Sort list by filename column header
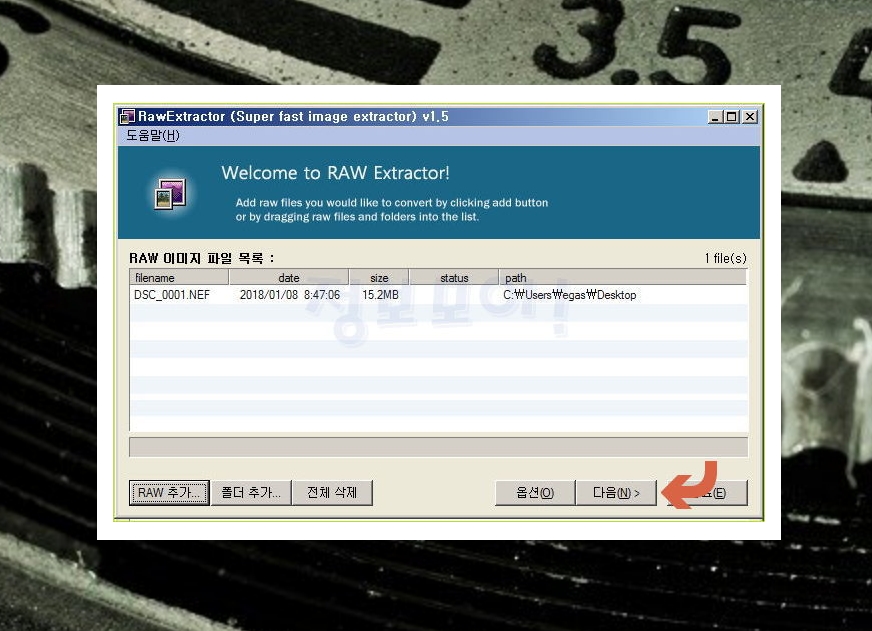Viewport: 872px width, 631px height. (179, 277)
